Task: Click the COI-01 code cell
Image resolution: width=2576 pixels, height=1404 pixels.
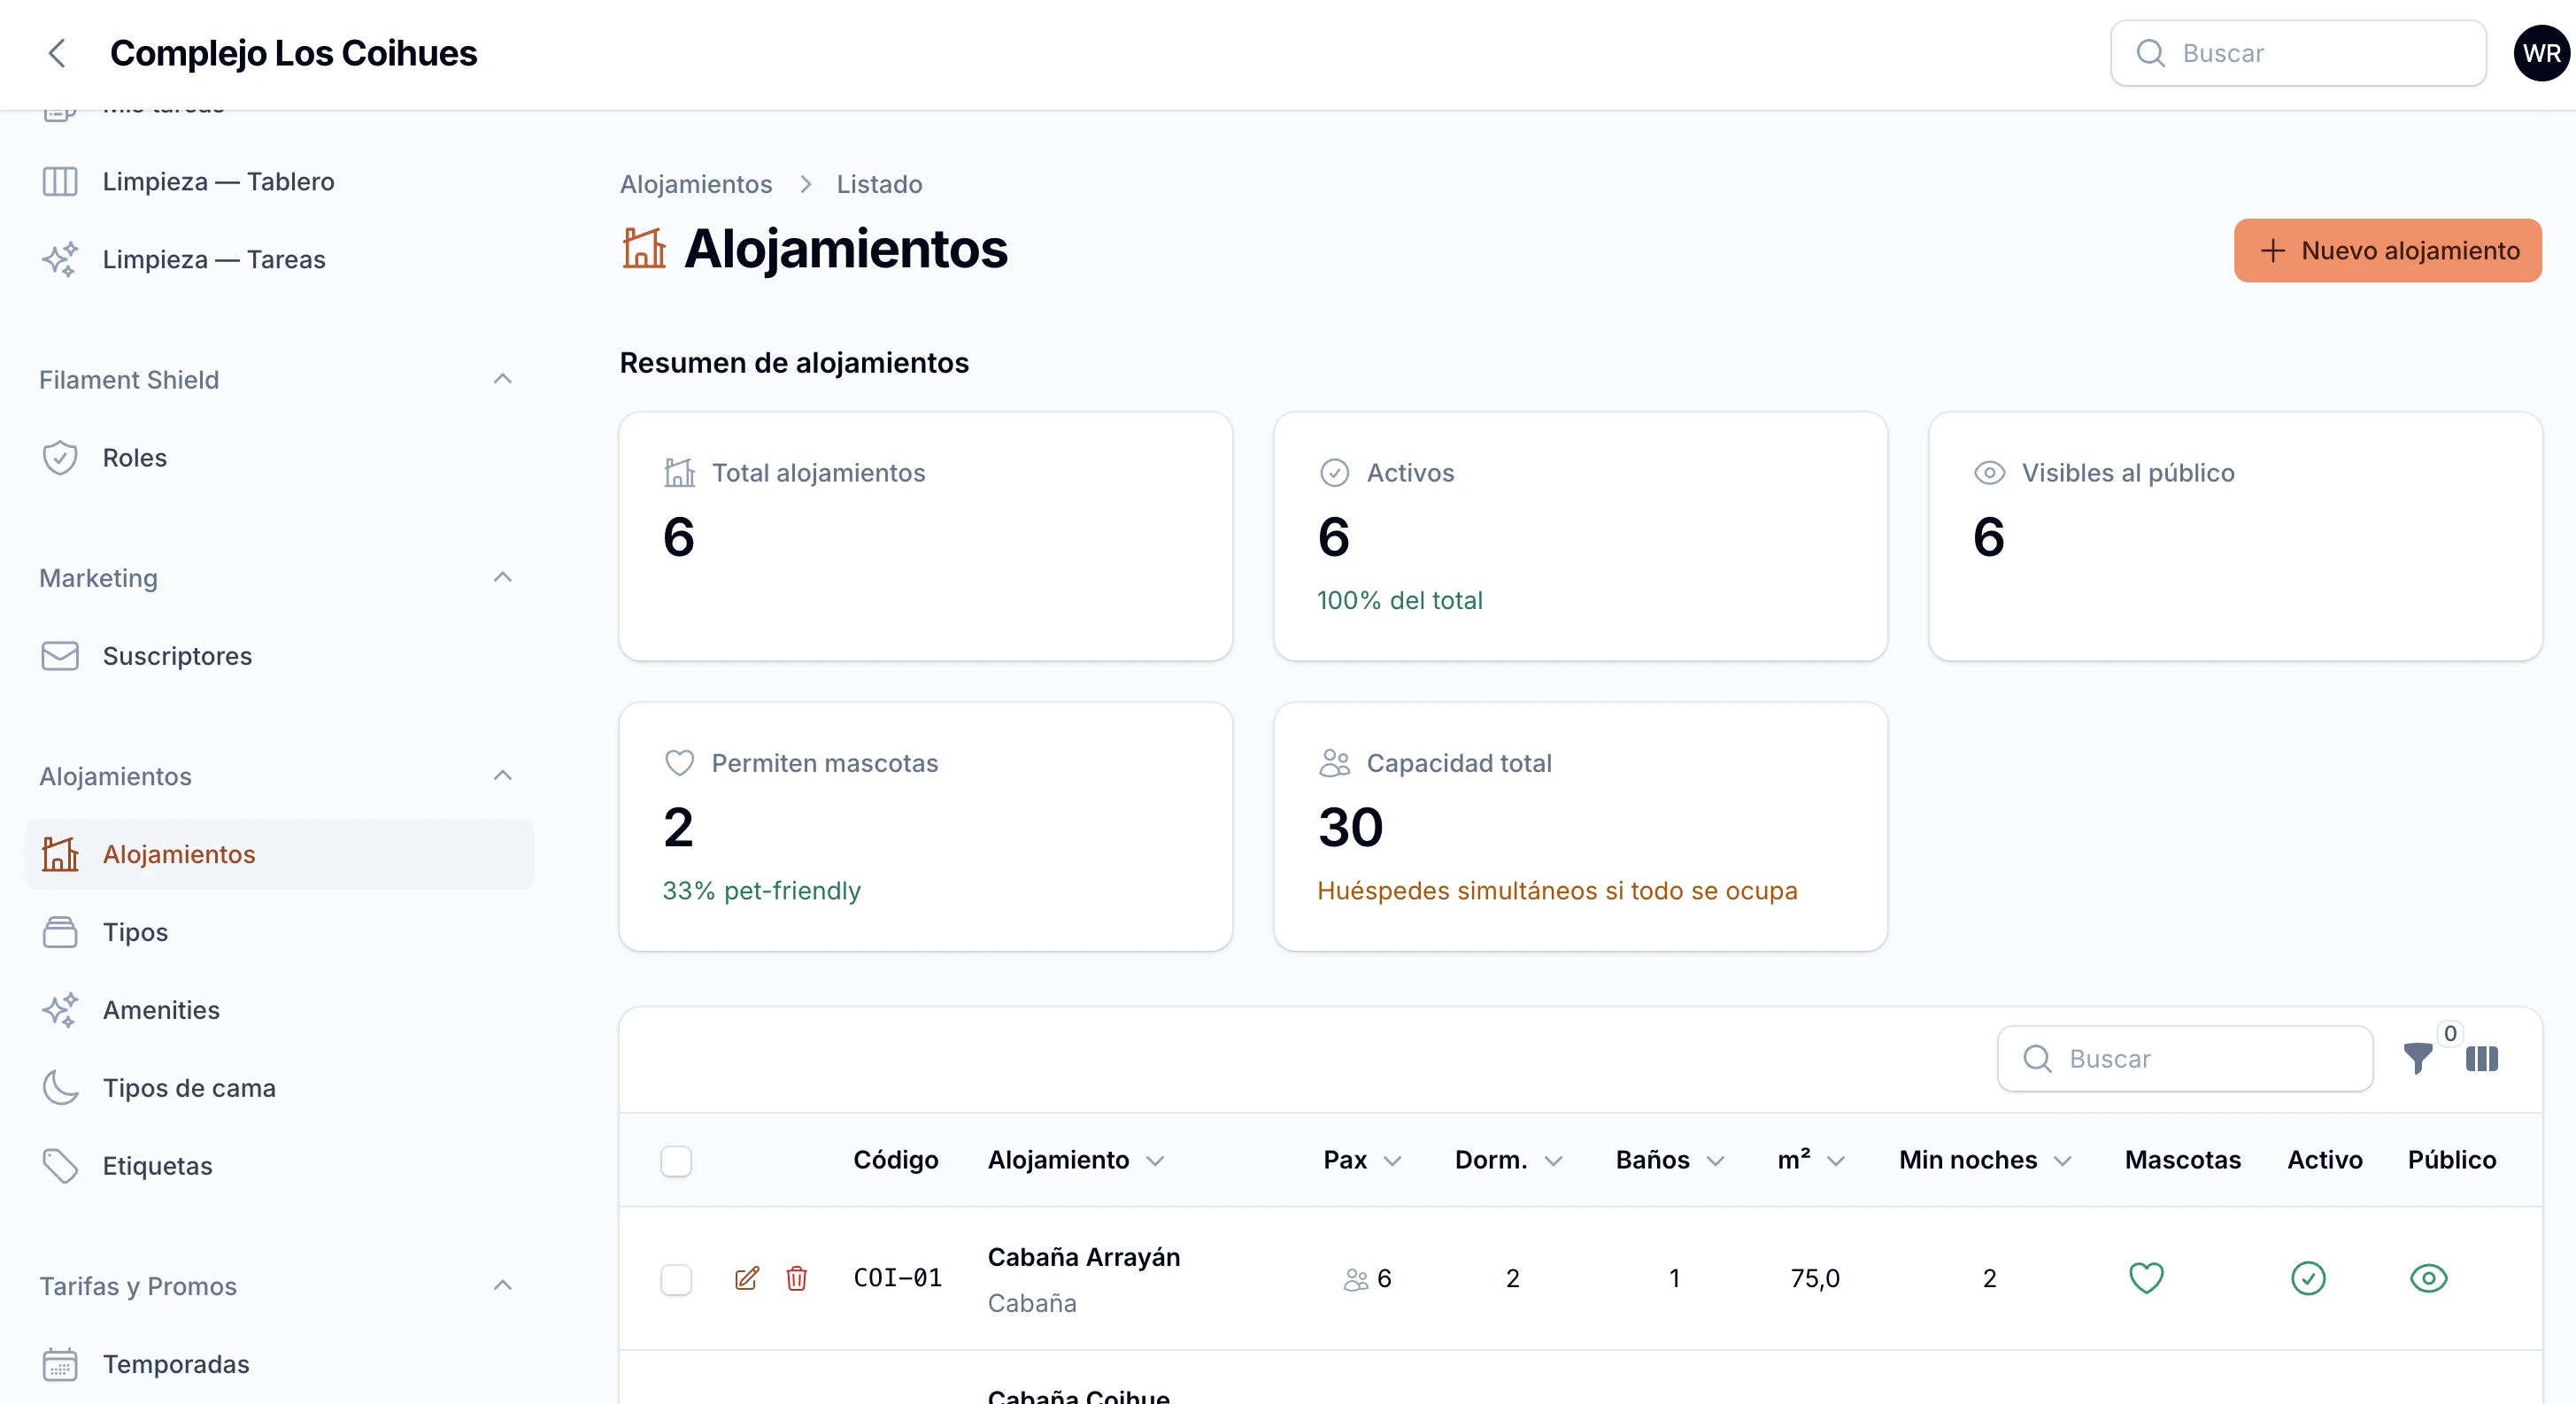Action: pyautogui.click(x=897, y=1278)
